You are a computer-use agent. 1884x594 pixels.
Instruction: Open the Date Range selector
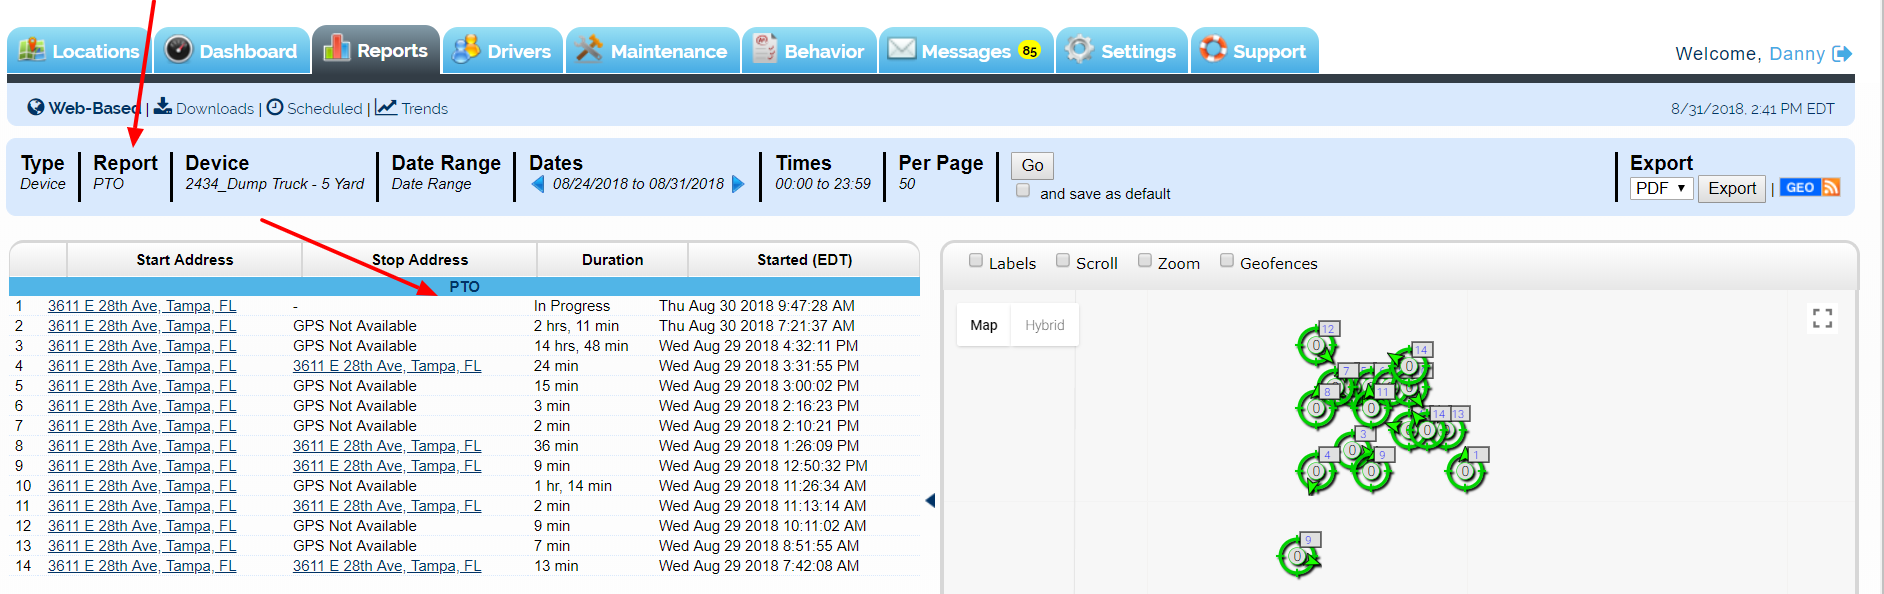click(446, 172)
